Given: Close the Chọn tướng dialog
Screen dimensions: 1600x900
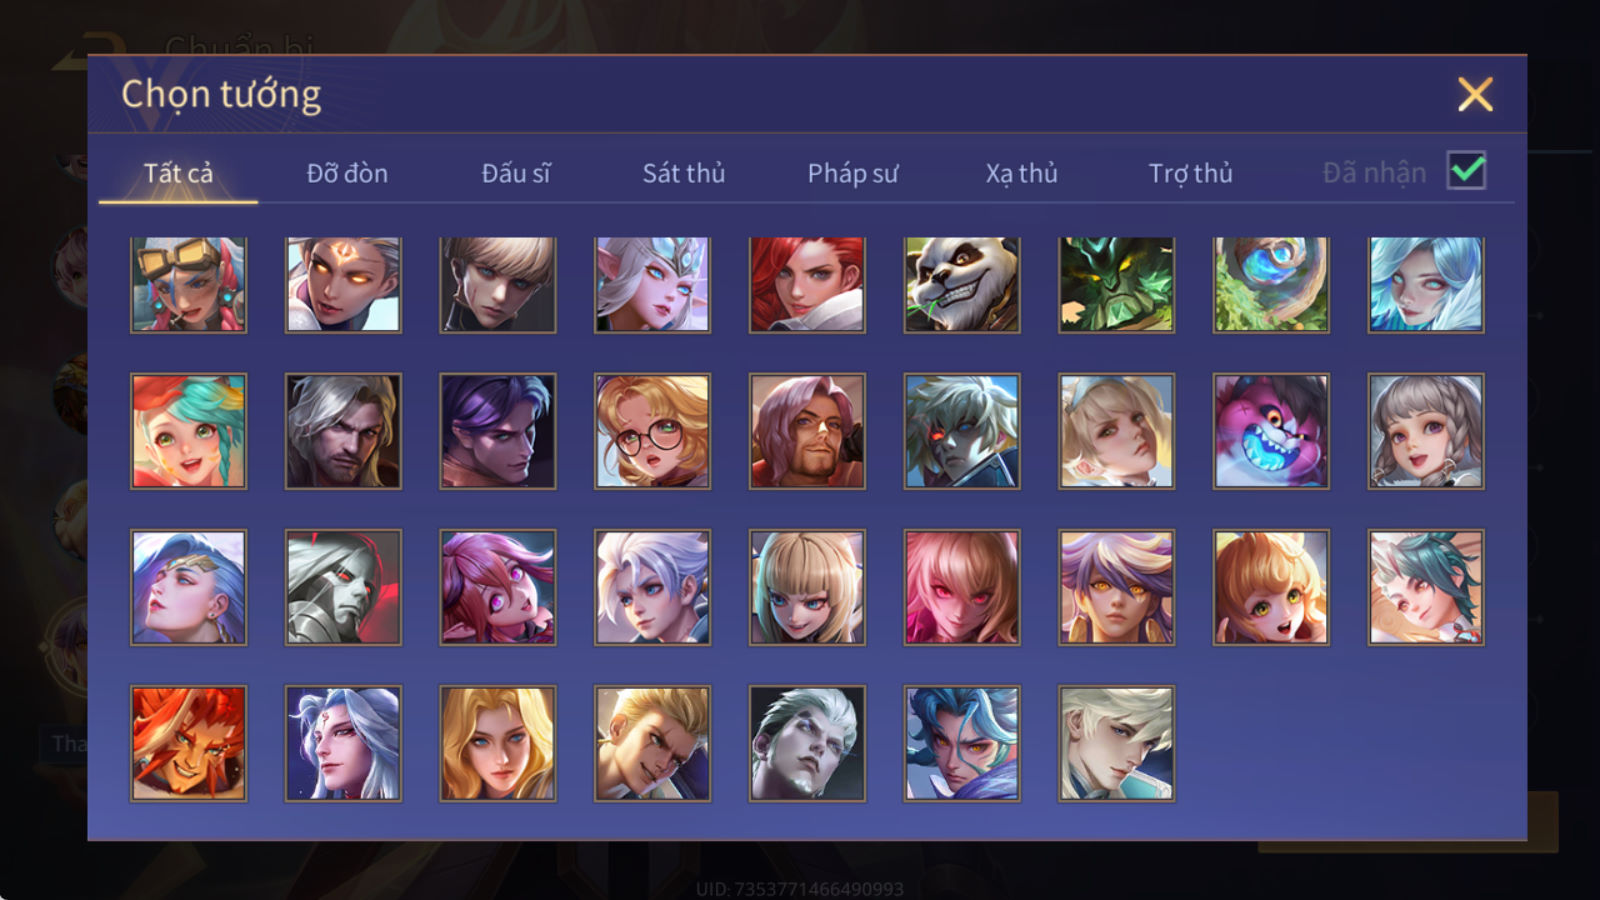Looking at the screenshot, I should [1475, 95].
